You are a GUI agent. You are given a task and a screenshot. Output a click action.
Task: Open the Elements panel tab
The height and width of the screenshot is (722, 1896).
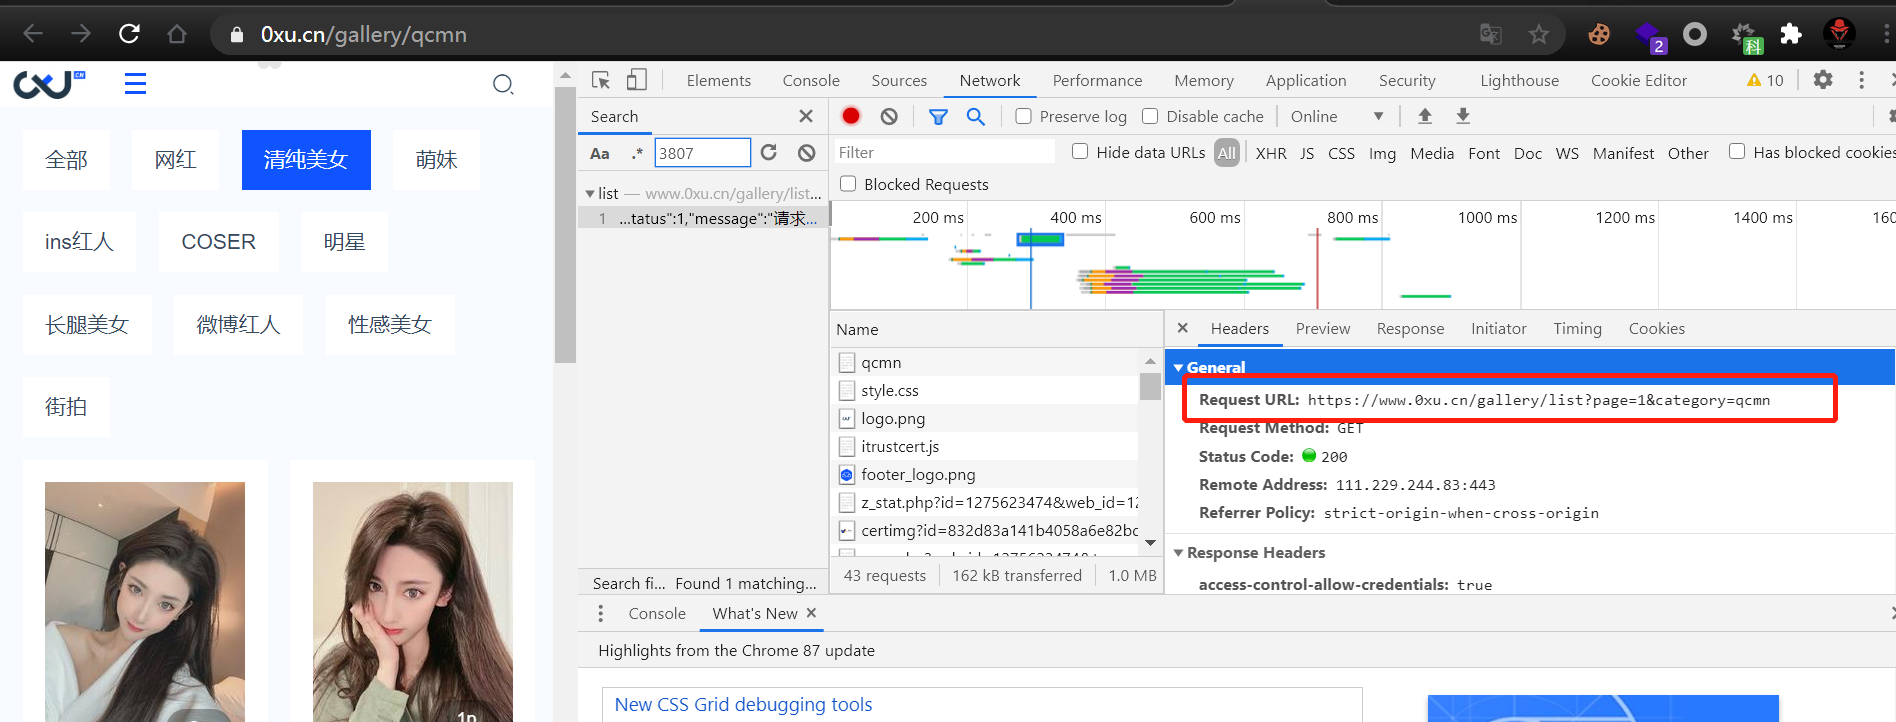tap(719, 80)
